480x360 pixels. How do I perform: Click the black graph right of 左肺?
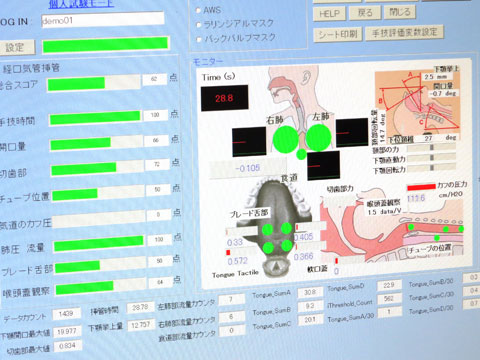coord(352,133)
